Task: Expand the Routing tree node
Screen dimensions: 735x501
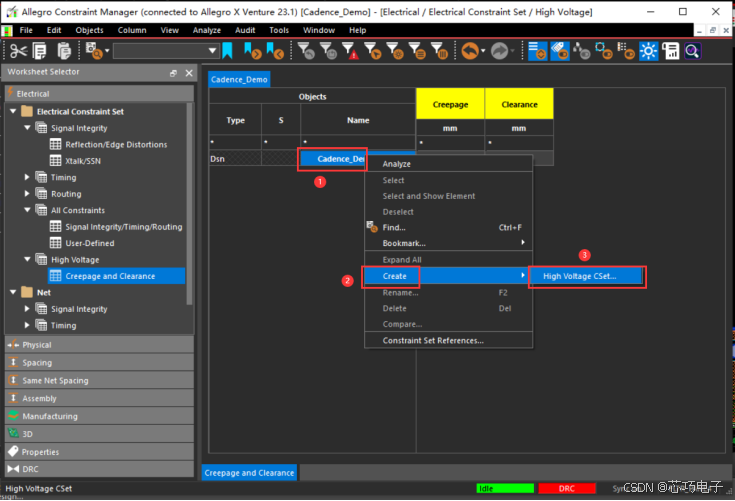Action: click(27, 194)
